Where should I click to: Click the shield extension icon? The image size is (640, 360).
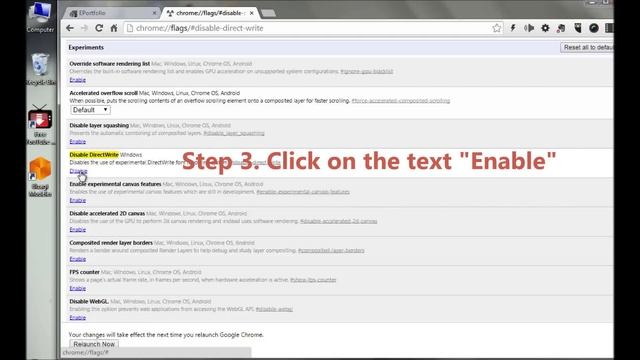[x=578, y=28]
